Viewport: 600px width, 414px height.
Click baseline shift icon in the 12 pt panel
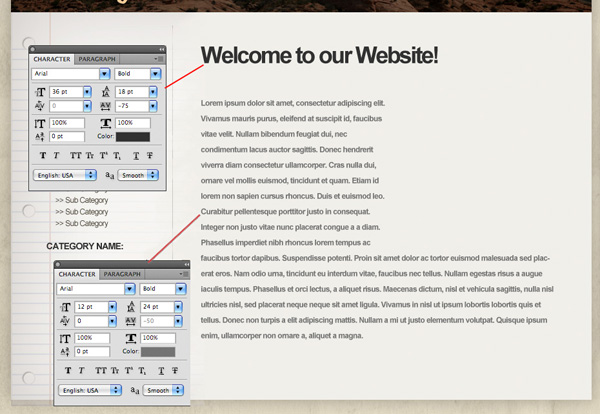tap(65, 352)
